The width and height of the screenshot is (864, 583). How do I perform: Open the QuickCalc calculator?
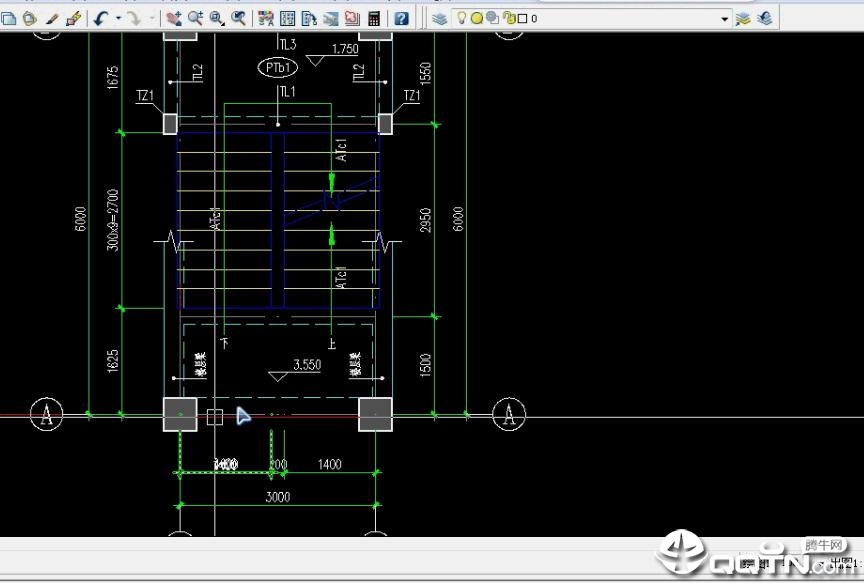pyautogui.click(x=374, y=18)
